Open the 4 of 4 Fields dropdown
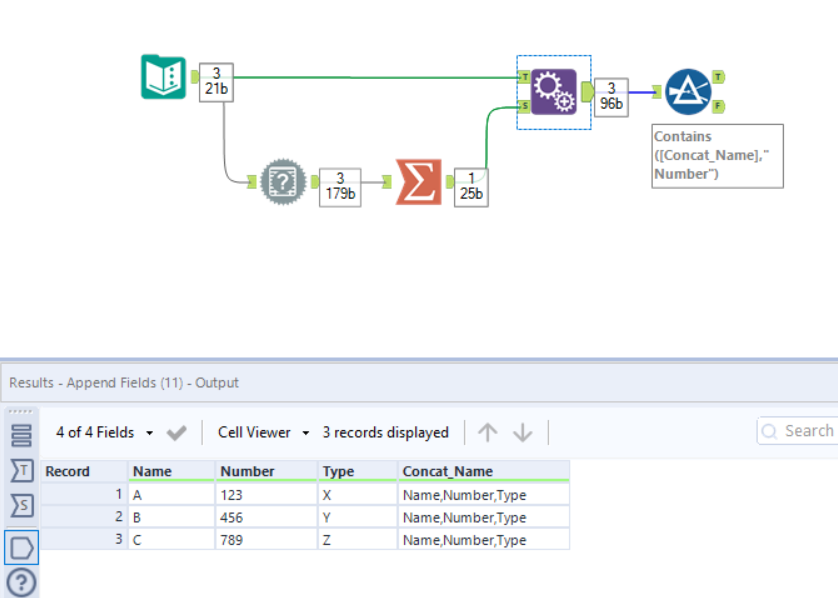 pyautogui.click(x=105, y=432)
